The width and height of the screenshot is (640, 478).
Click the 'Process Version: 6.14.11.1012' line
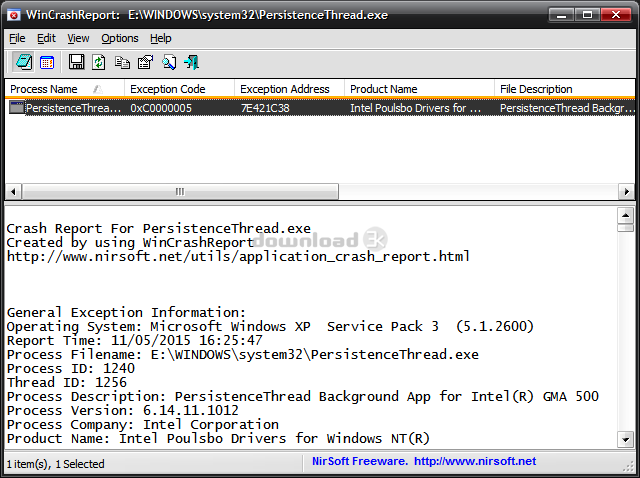[123, 411]
